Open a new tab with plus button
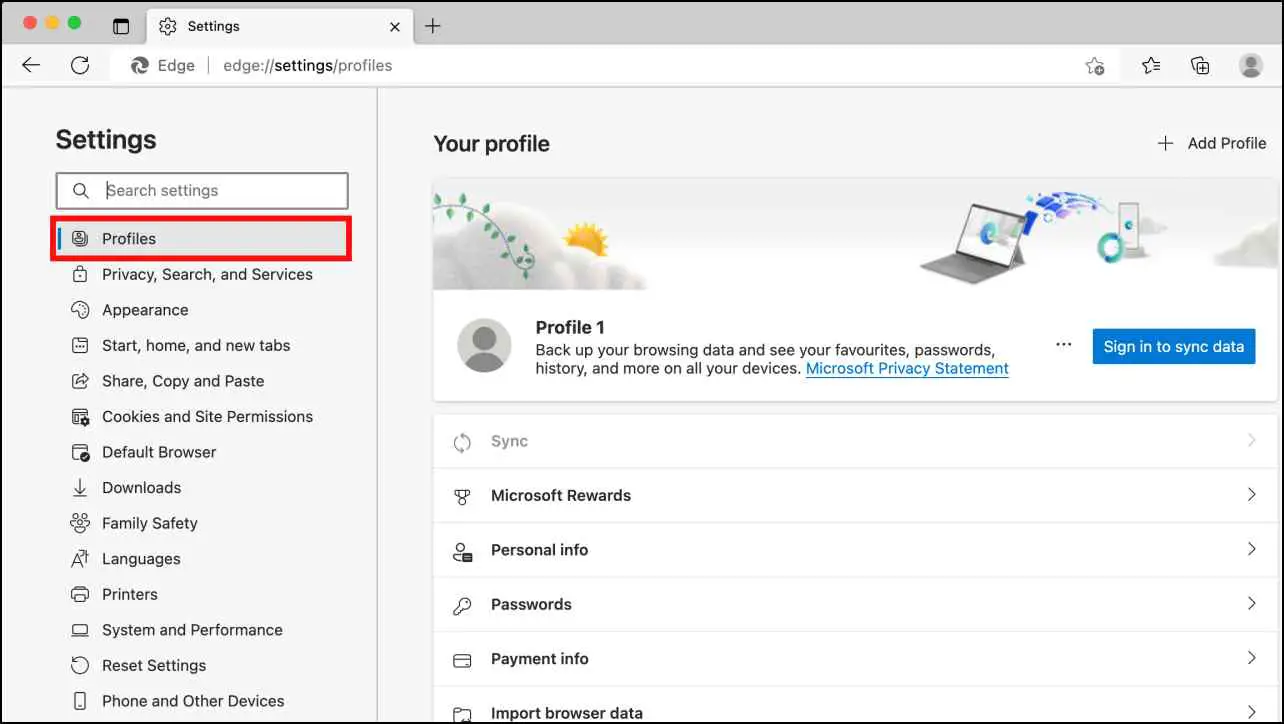 pyautogui.click(x=432, y=26)
